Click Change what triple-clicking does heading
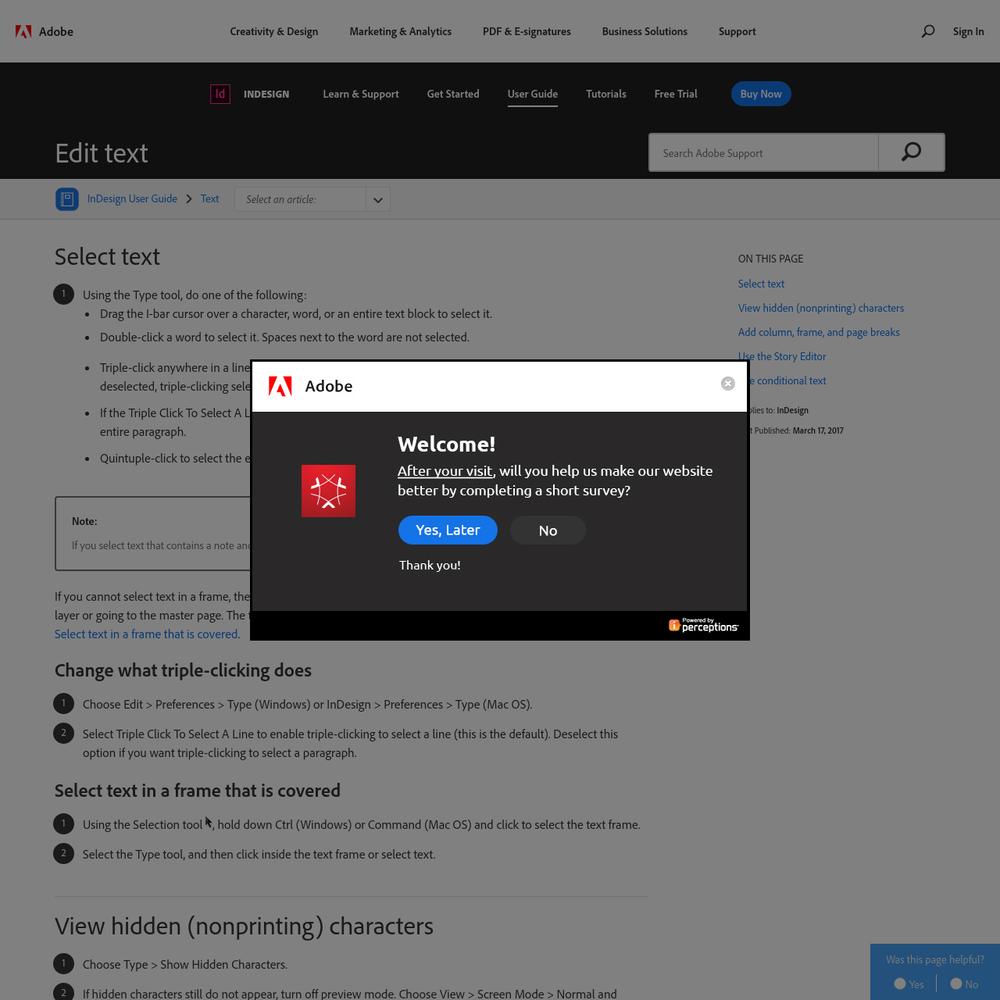This screenshot has height=1000, width=1000. [183, 670]
